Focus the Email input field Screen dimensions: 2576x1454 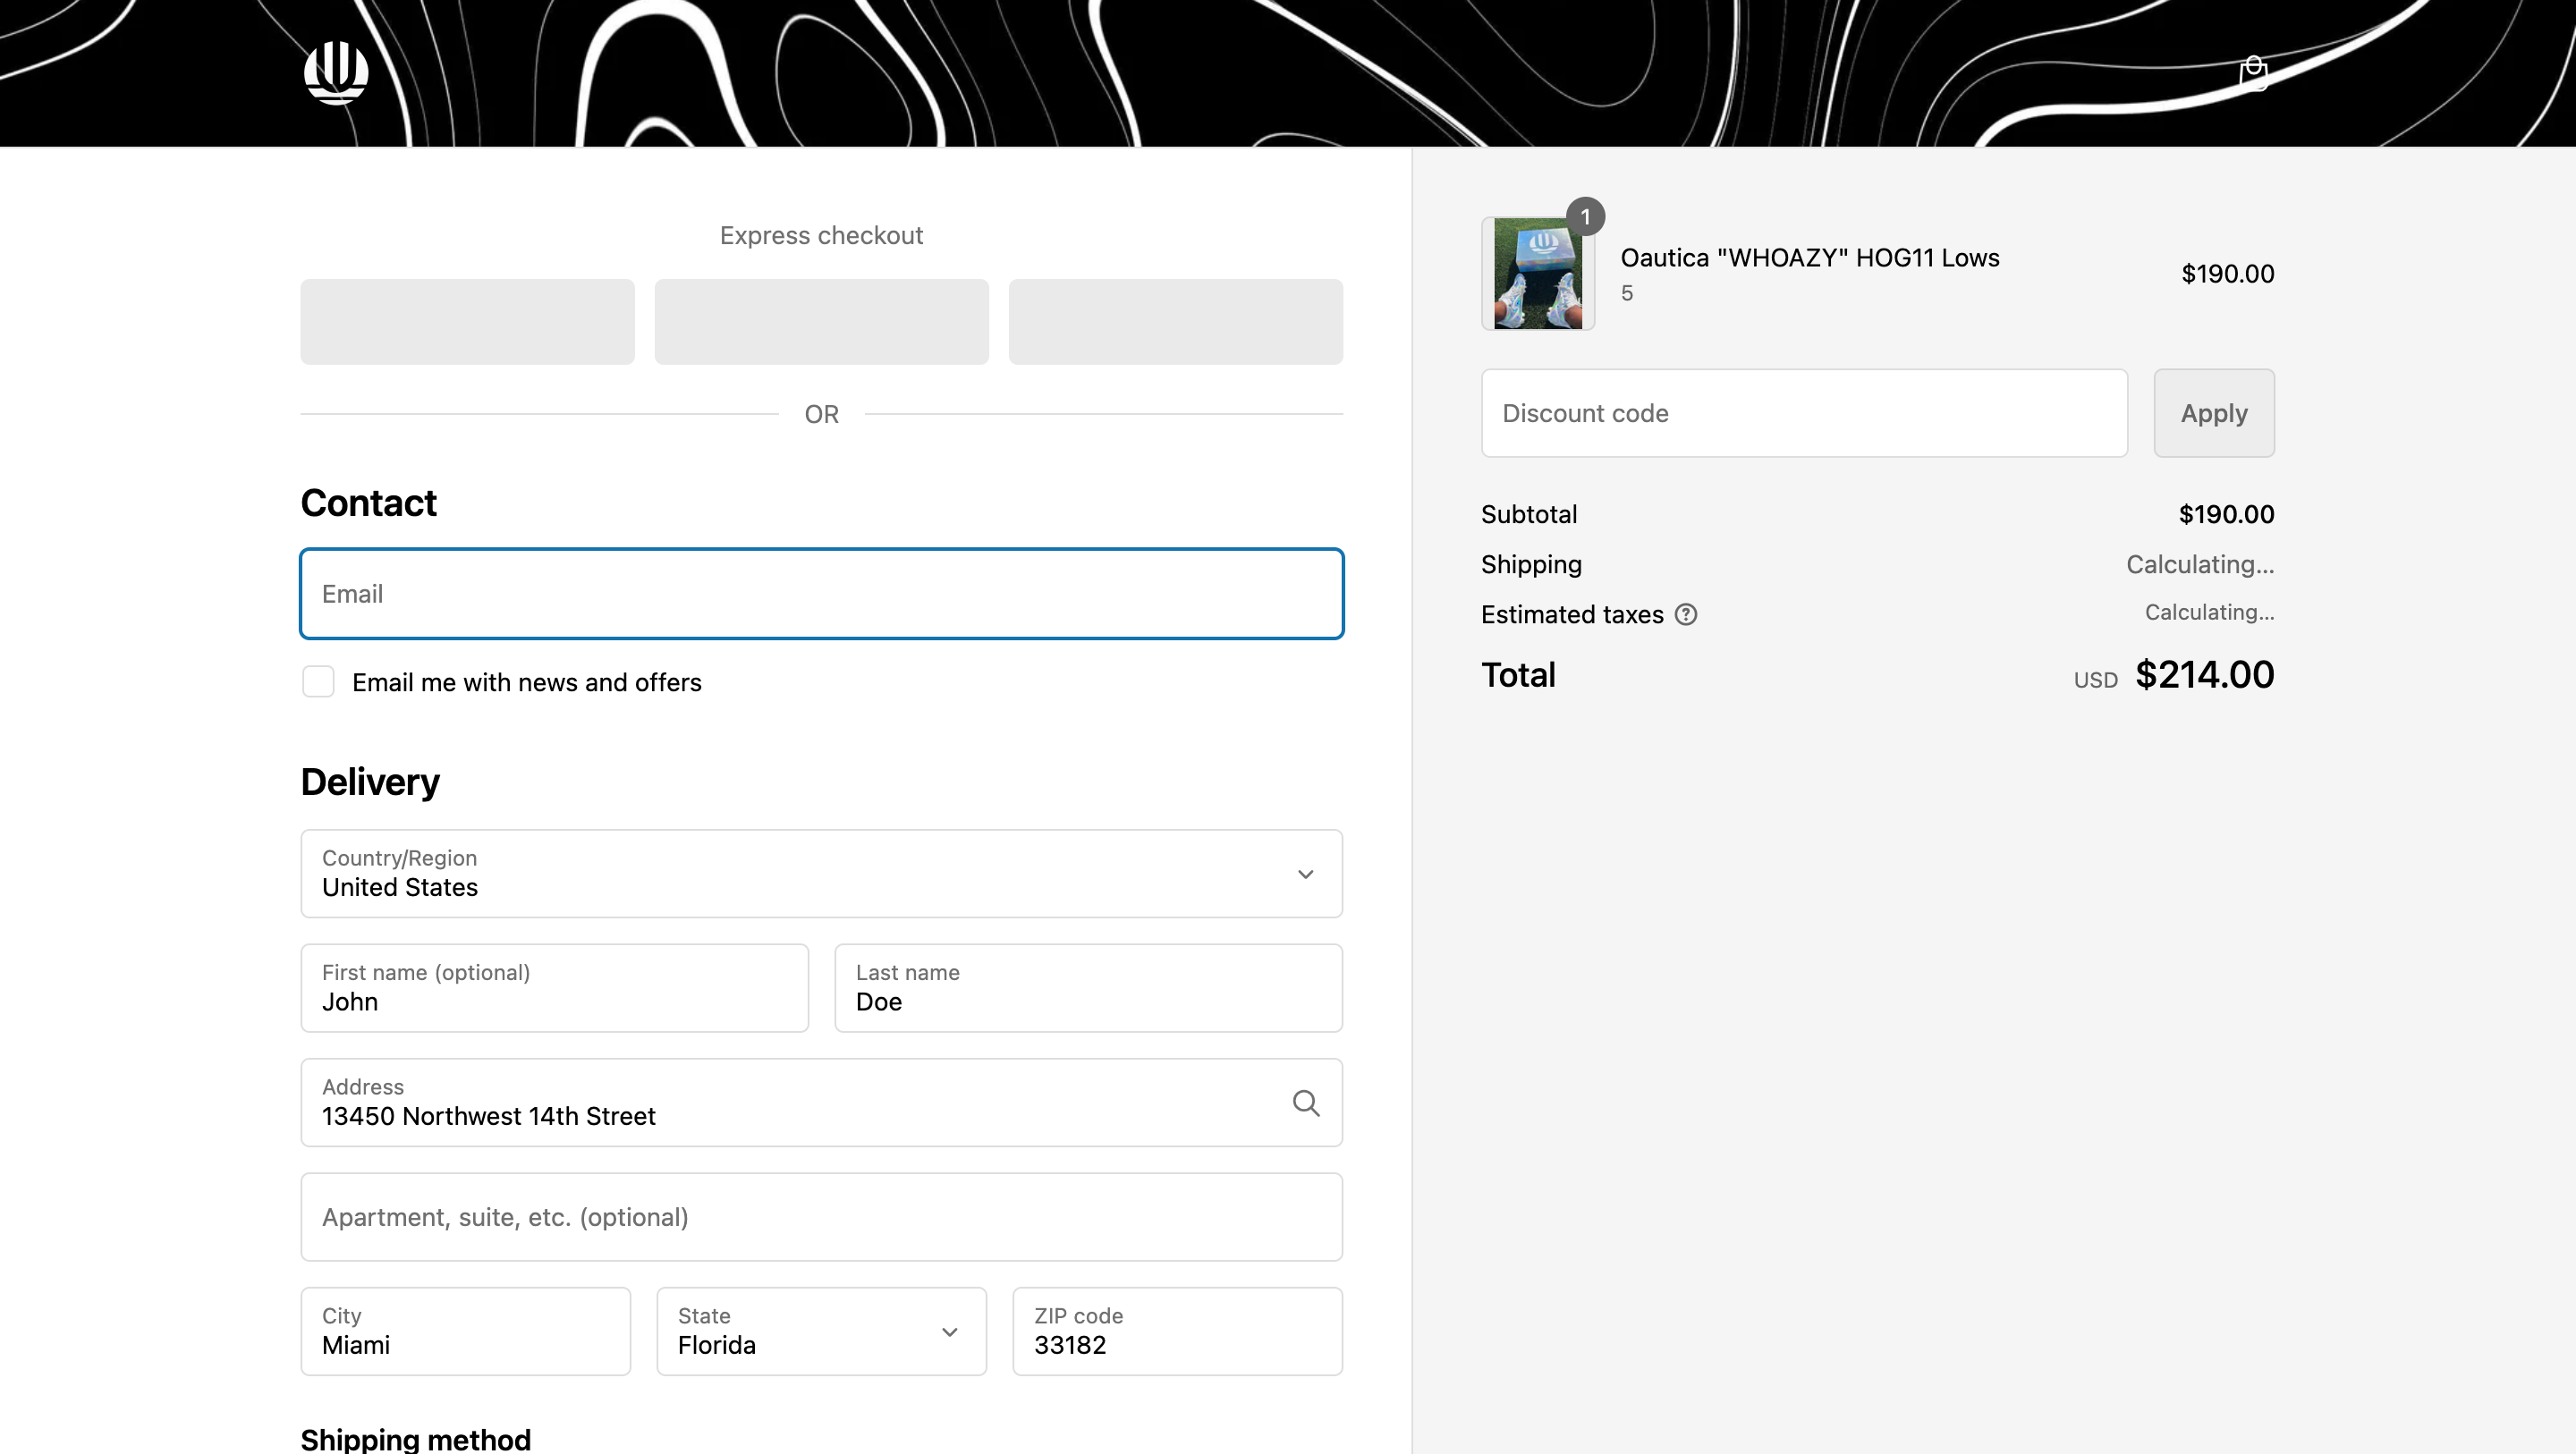[821, 593]
